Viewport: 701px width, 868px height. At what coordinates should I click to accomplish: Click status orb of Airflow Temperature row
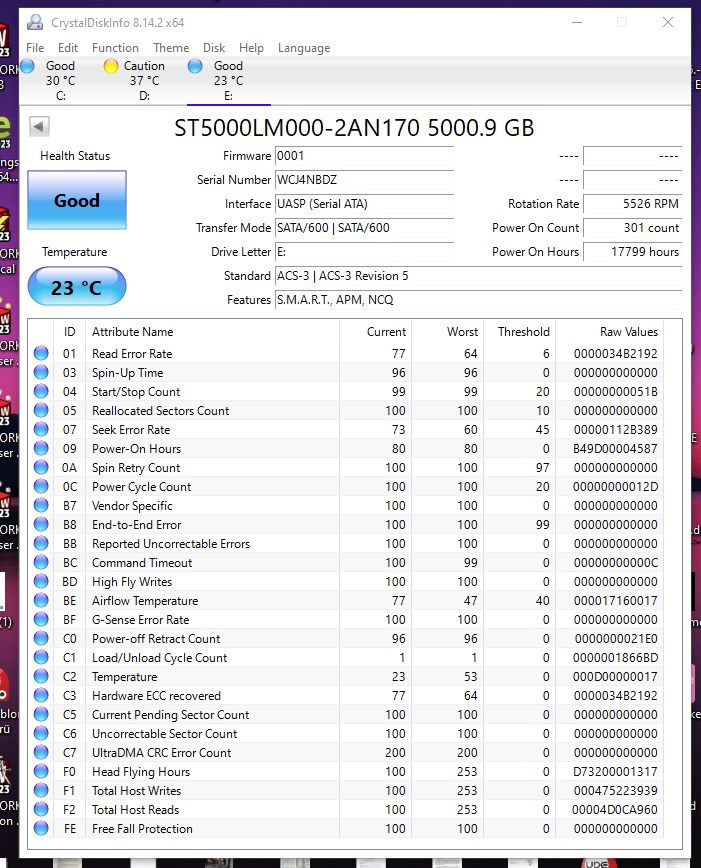pos(41,600)
